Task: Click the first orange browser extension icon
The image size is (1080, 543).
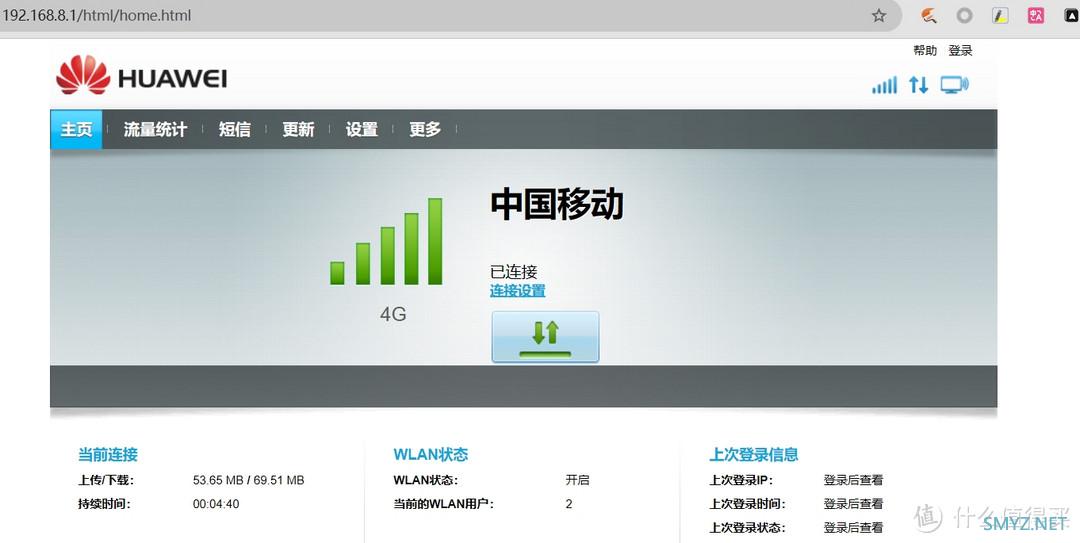Action: [x=929, y=15]
